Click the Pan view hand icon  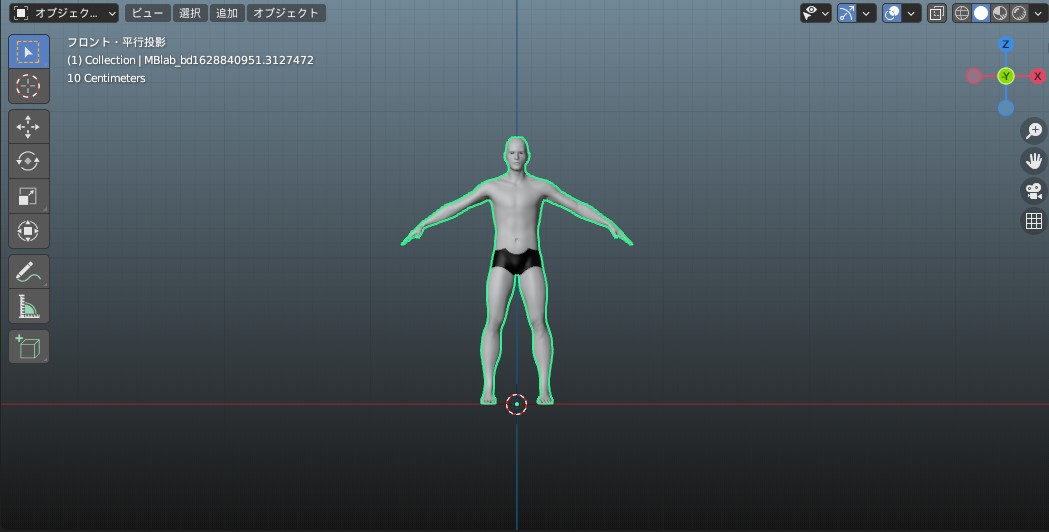click(1034, 161)
